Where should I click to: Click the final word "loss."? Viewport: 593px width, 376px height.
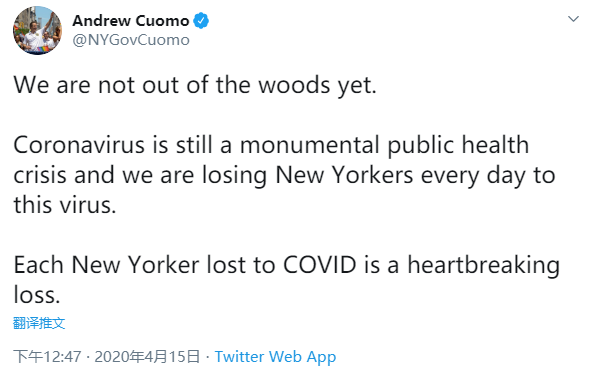coord(37,294)
